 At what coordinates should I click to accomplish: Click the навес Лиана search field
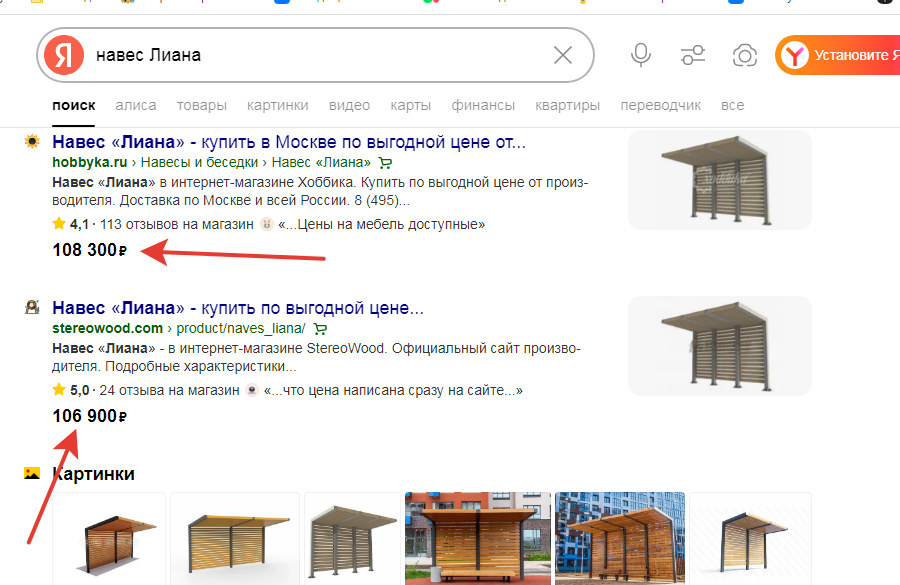coord(315,55)
